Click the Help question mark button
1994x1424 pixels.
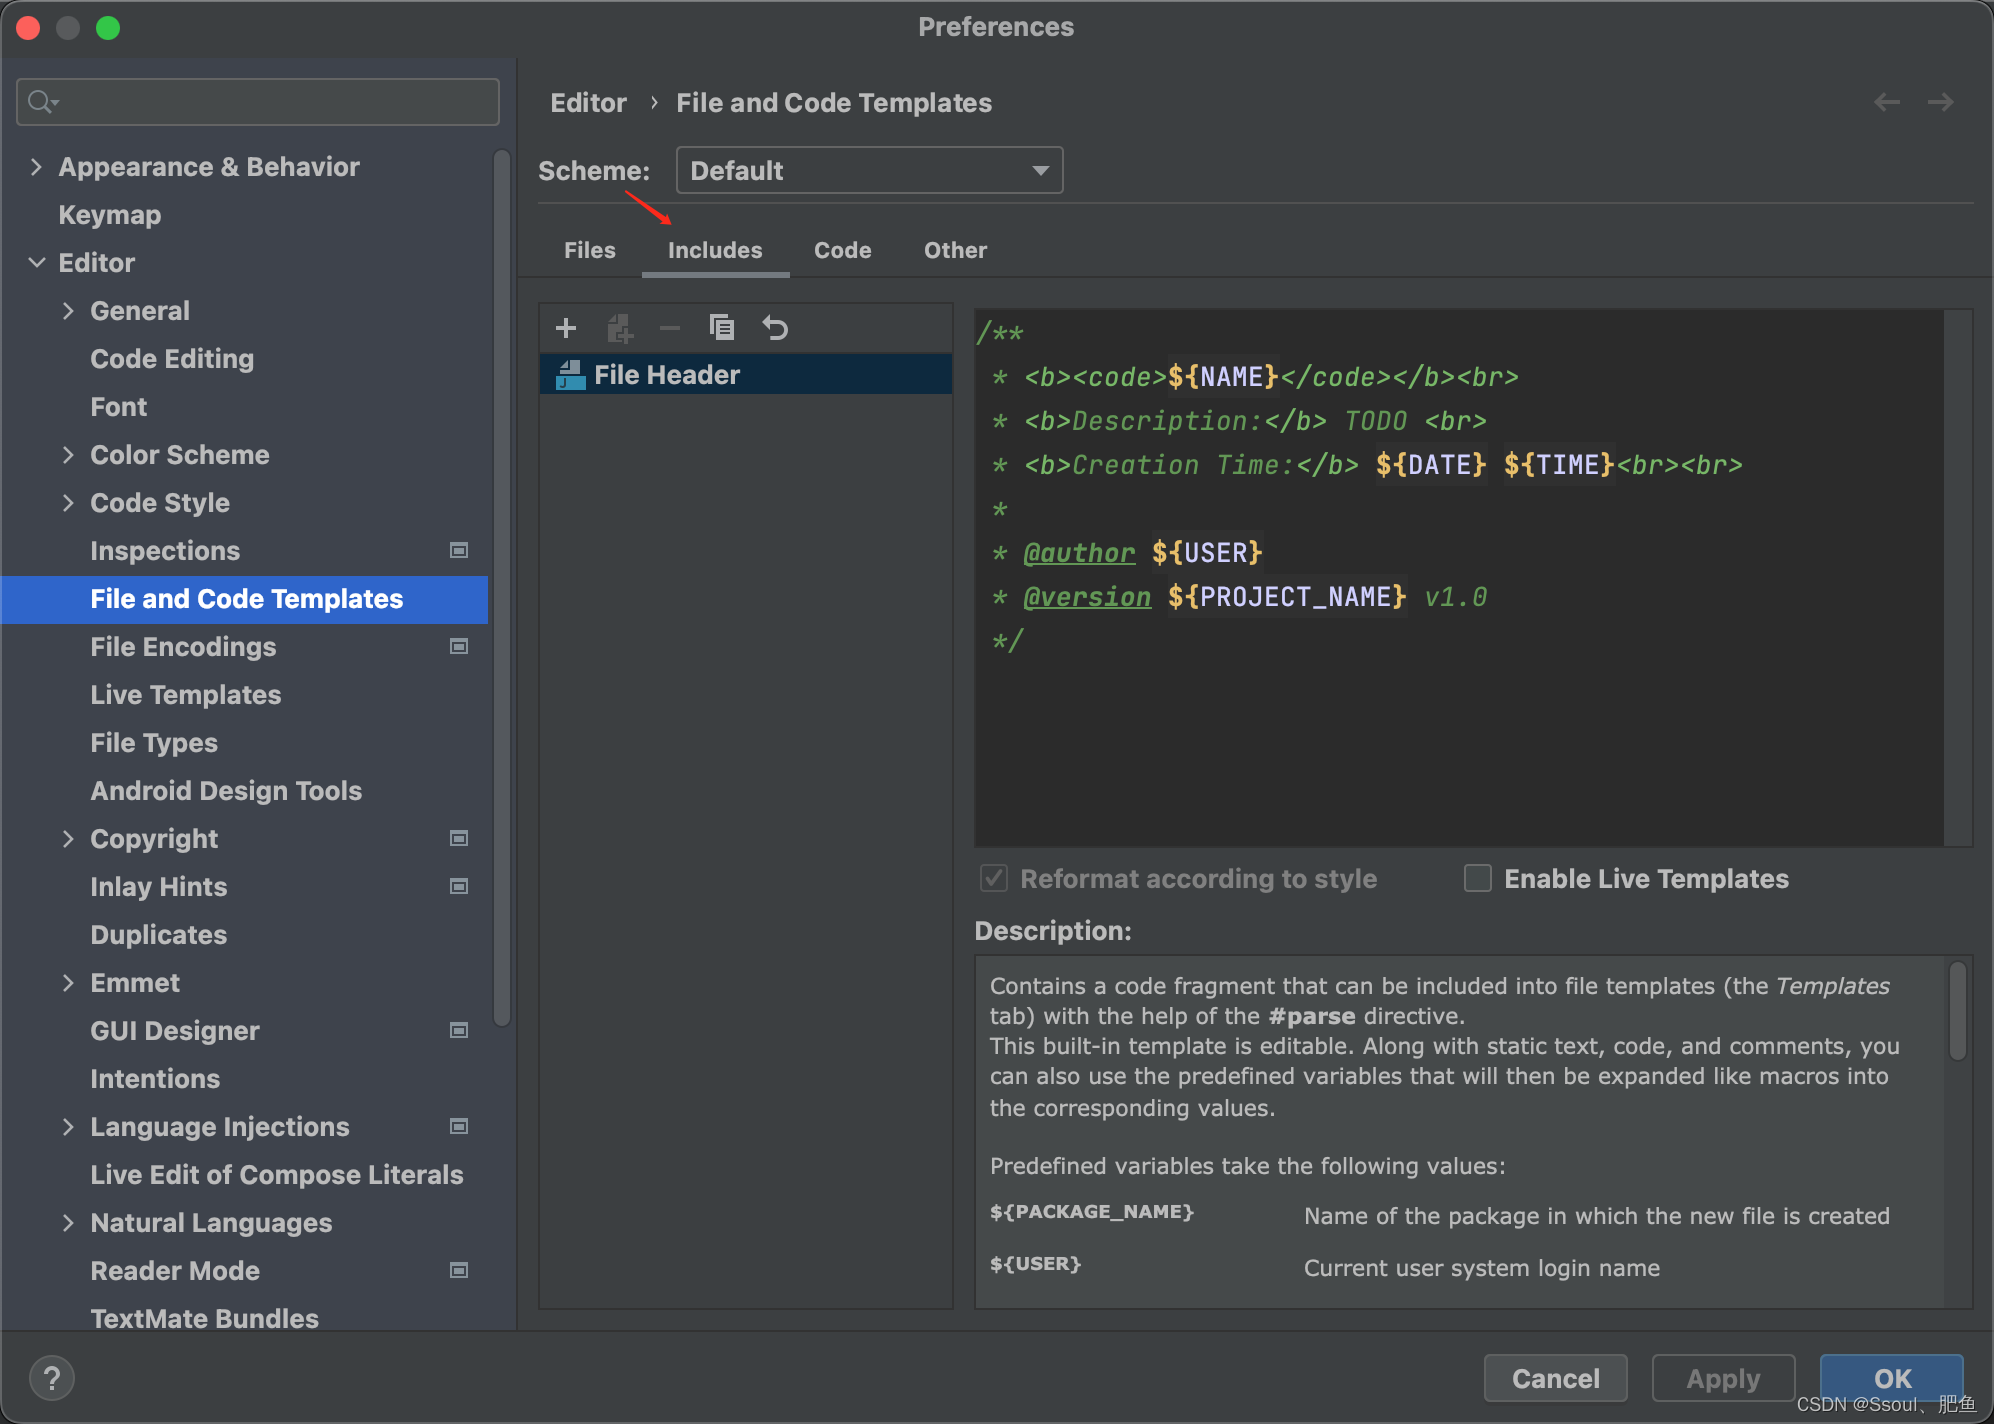point(52,1378)
